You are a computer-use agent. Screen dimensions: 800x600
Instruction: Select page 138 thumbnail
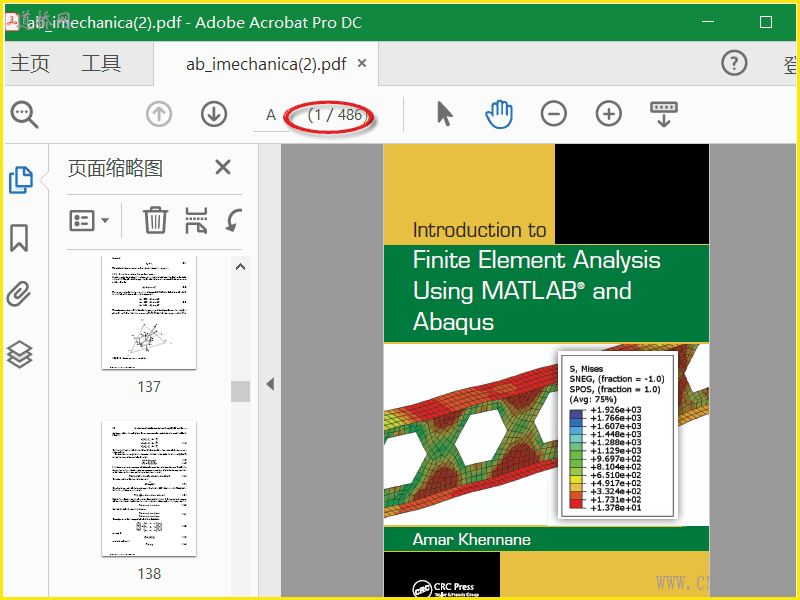[x=149, y=488]
